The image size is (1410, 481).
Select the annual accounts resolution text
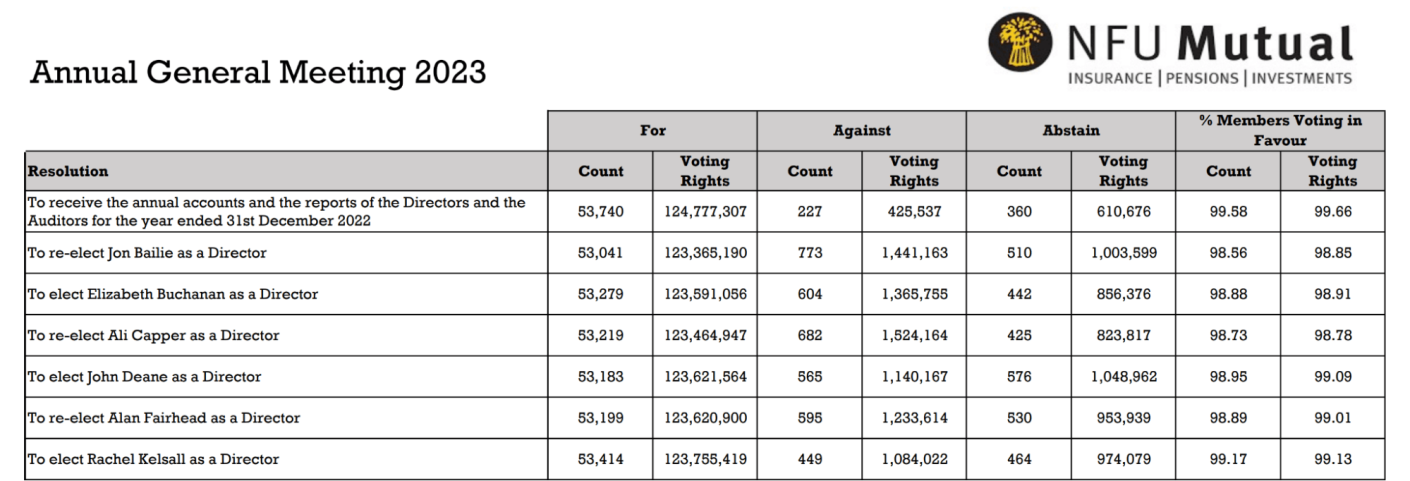coord(276,211)
